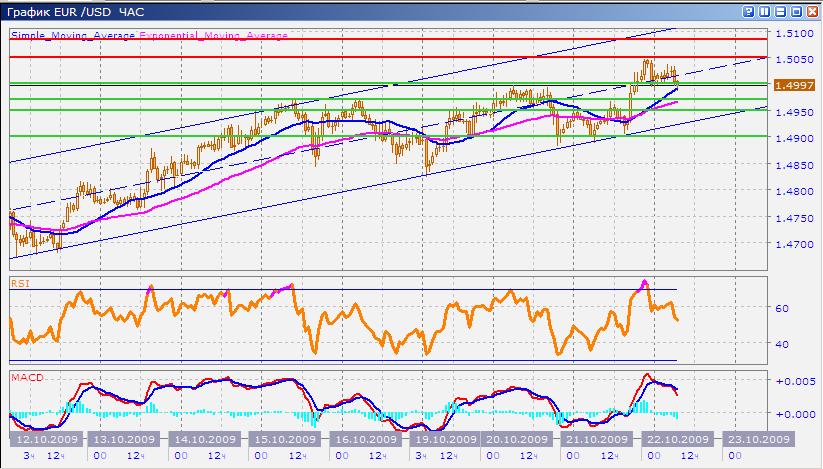The image size is (823, 469).
Task: Select the Exponential_Moving_Average legend label
Action: [x=214, y=35]
